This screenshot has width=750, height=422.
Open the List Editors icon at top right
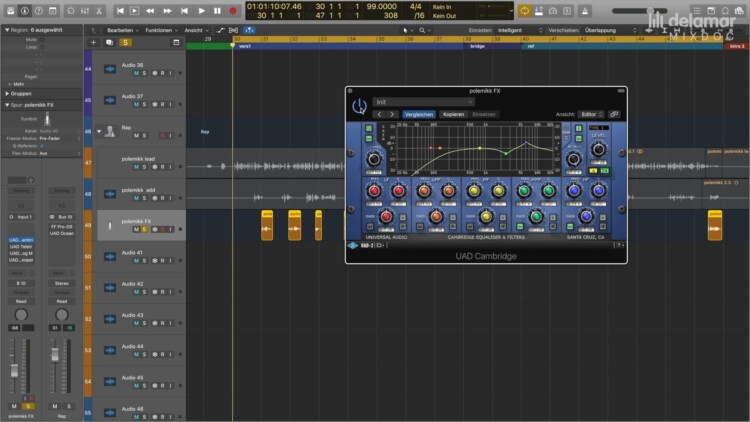point(696,11)
